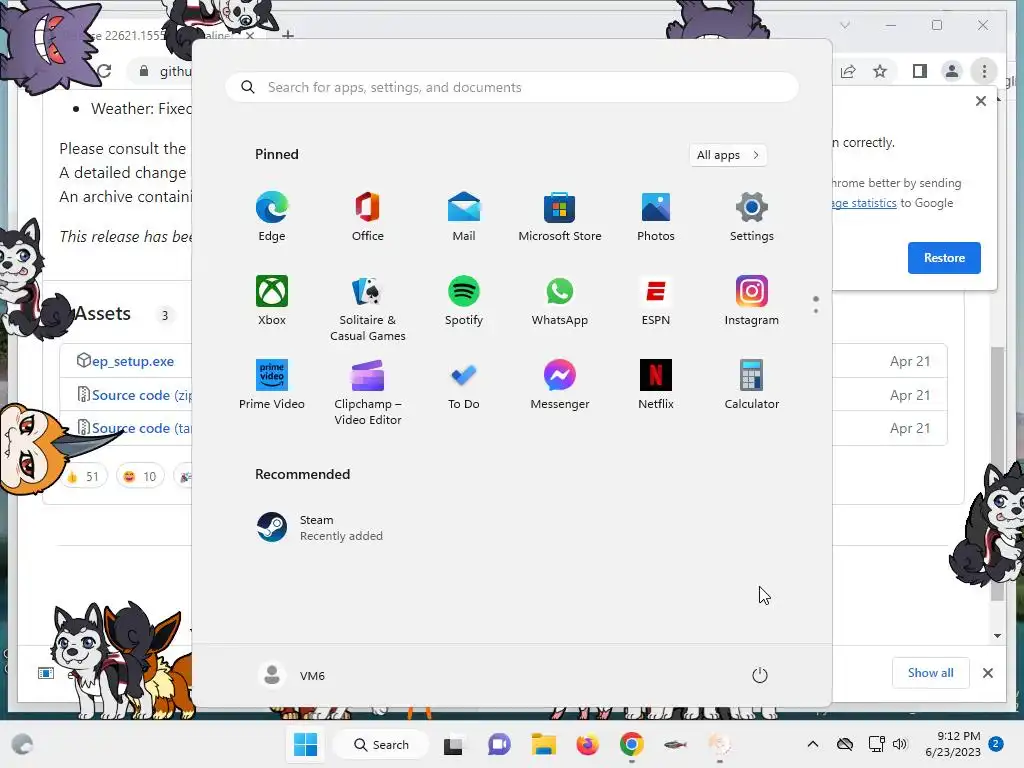Open File Explorer from the taskbar

pos(543,744)
